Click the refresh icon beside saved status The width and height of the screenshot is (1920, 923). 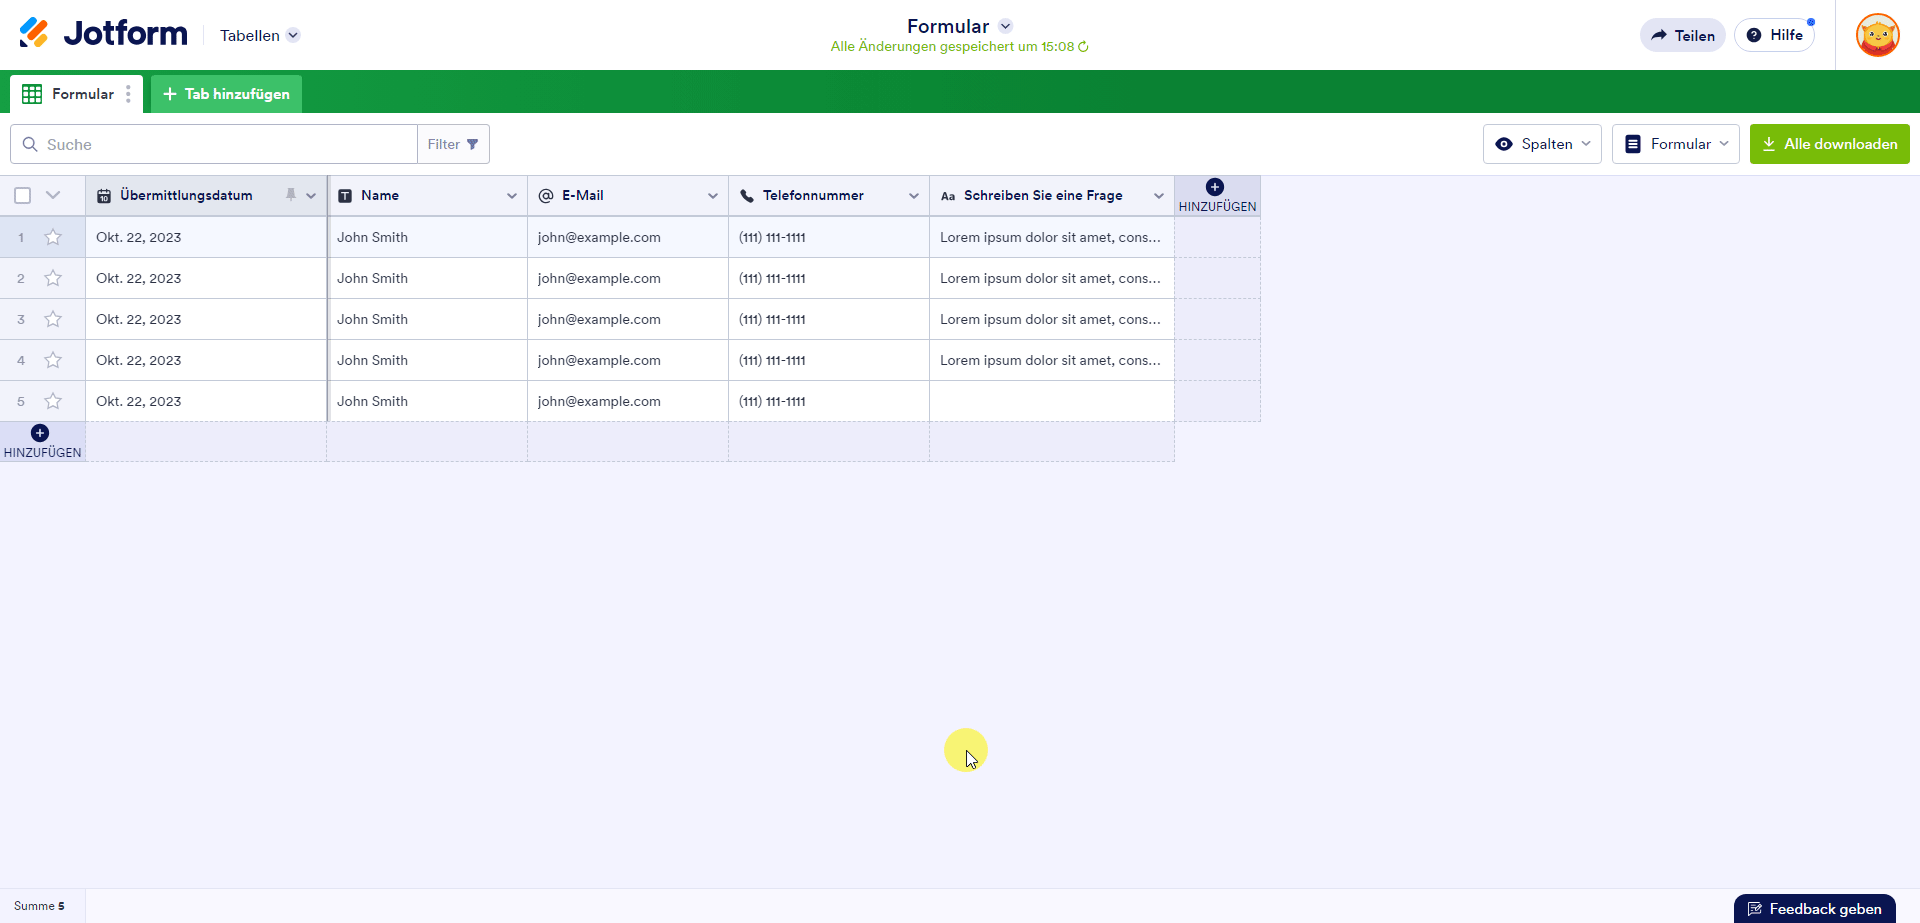(x=1083, y=47)
